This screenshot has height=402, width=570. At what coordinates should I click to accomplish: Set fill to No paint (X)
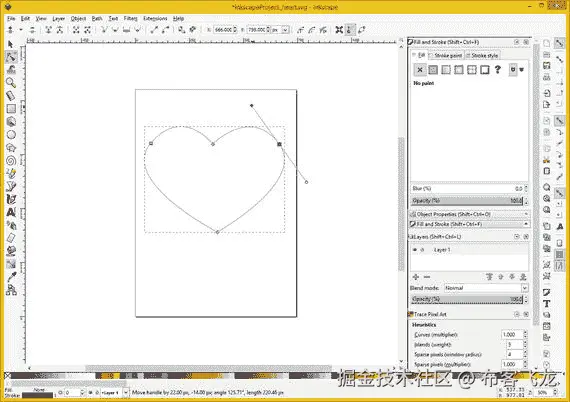click(420, 70)
